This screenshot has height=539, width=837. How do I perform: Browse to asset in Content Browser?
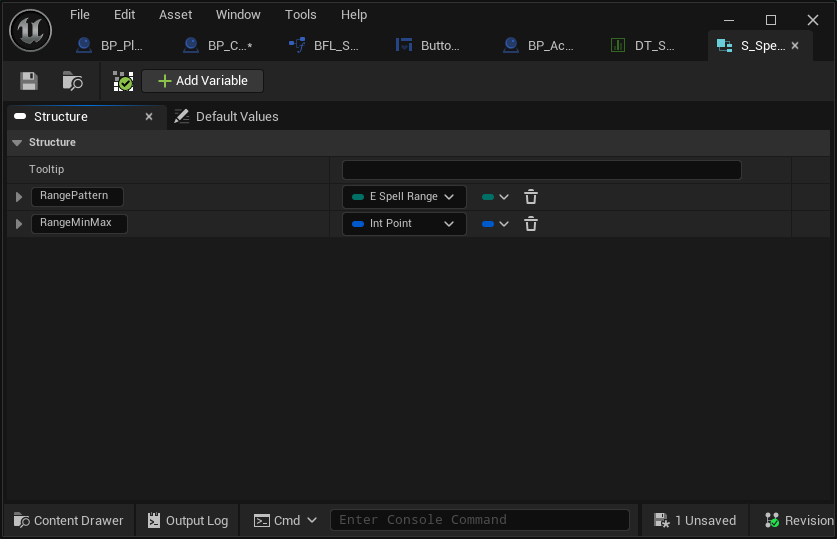[73, 81]
